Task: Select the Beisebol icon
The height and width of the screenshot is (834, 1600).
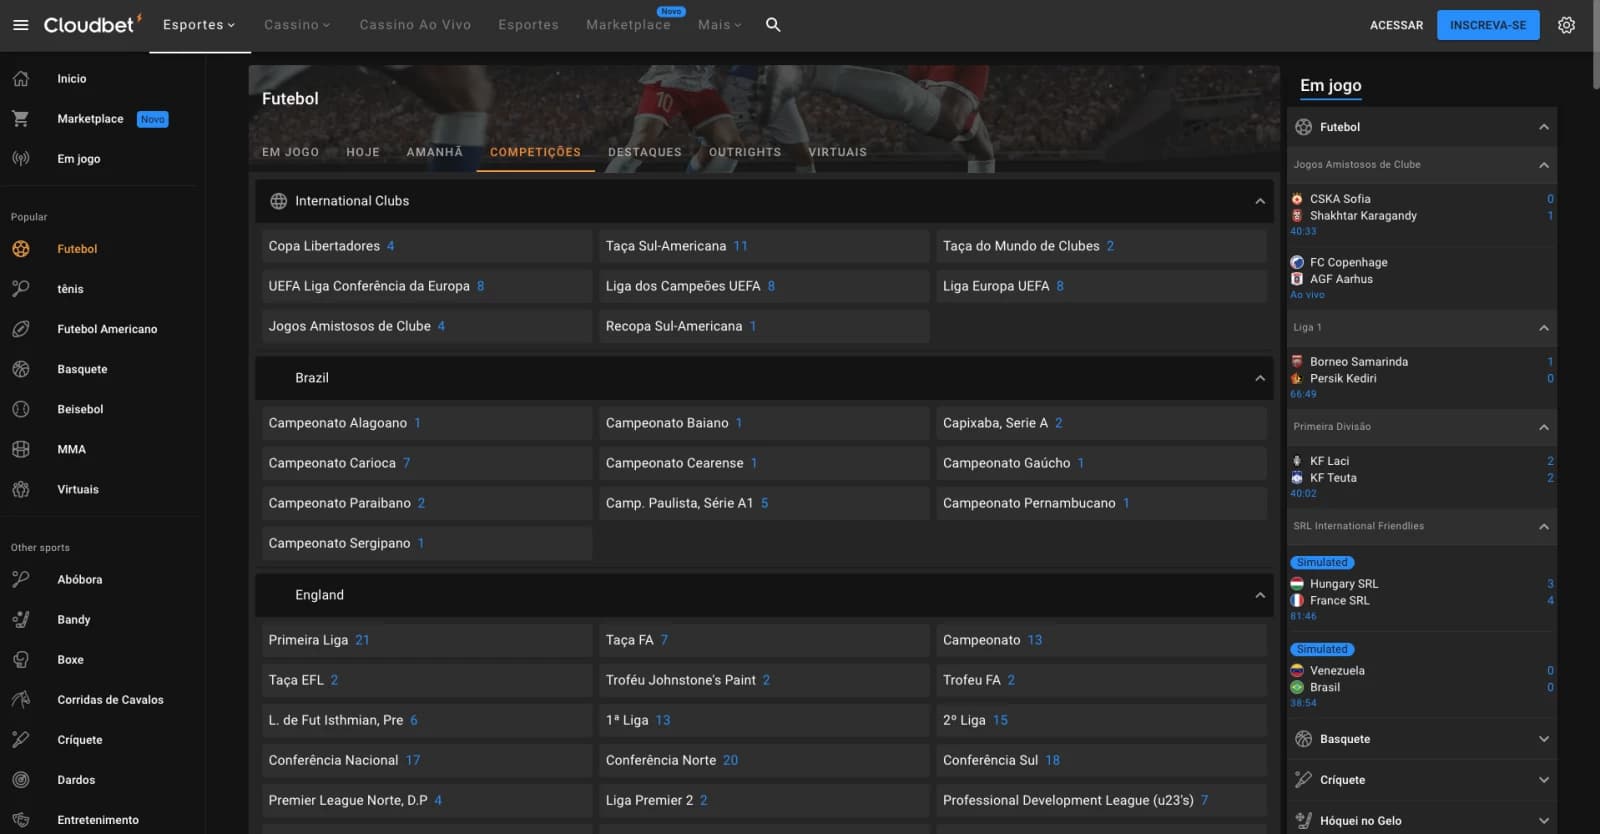Action: (21, 409)
